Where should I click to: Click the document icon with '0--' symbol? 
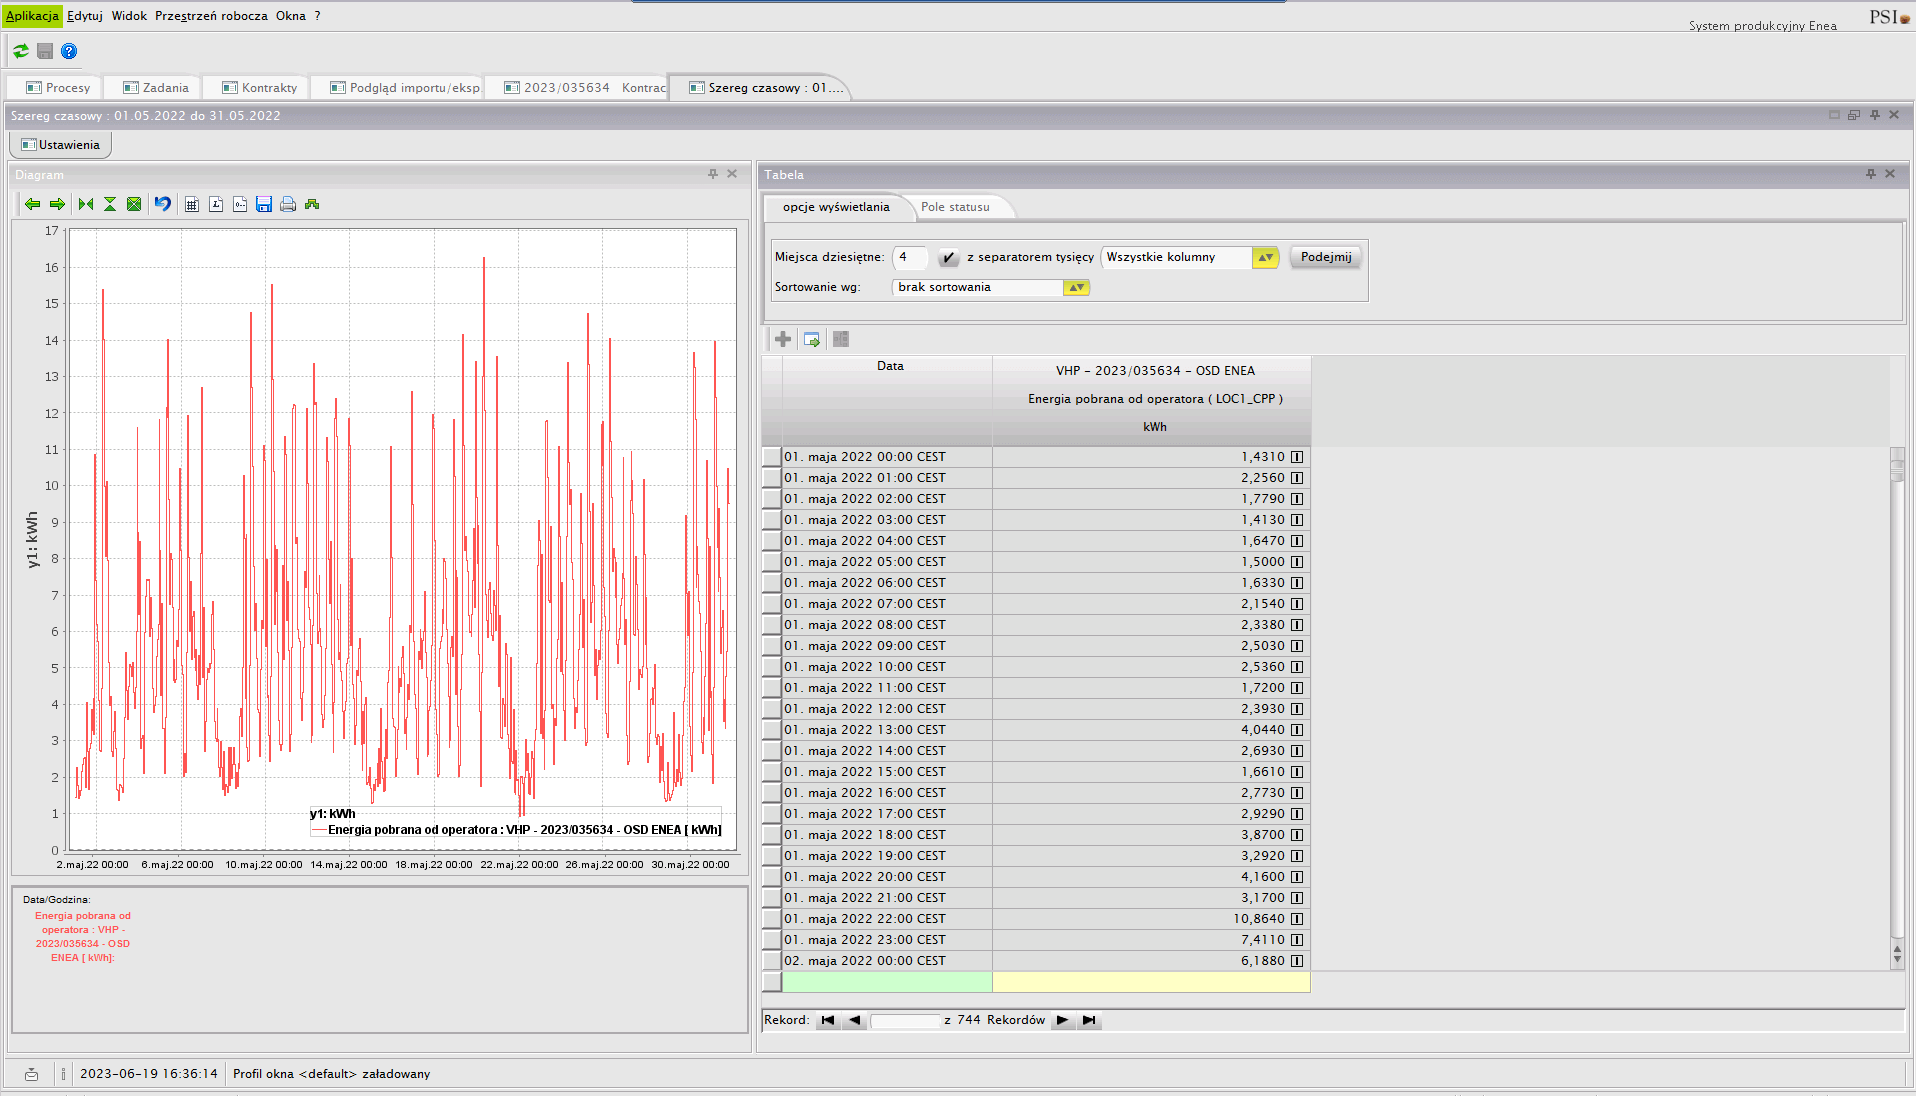240,204
